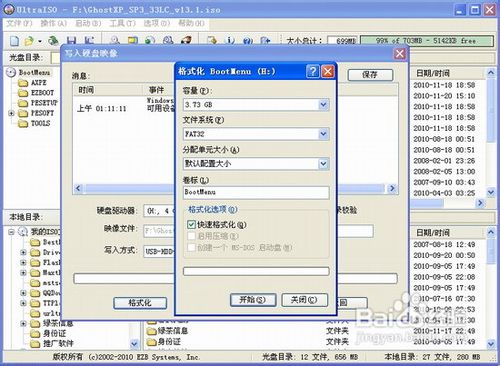Click the 格式化 button in Write Disk Image dialog
Screen dimensions: 500x366
click(x=140, y=303)
